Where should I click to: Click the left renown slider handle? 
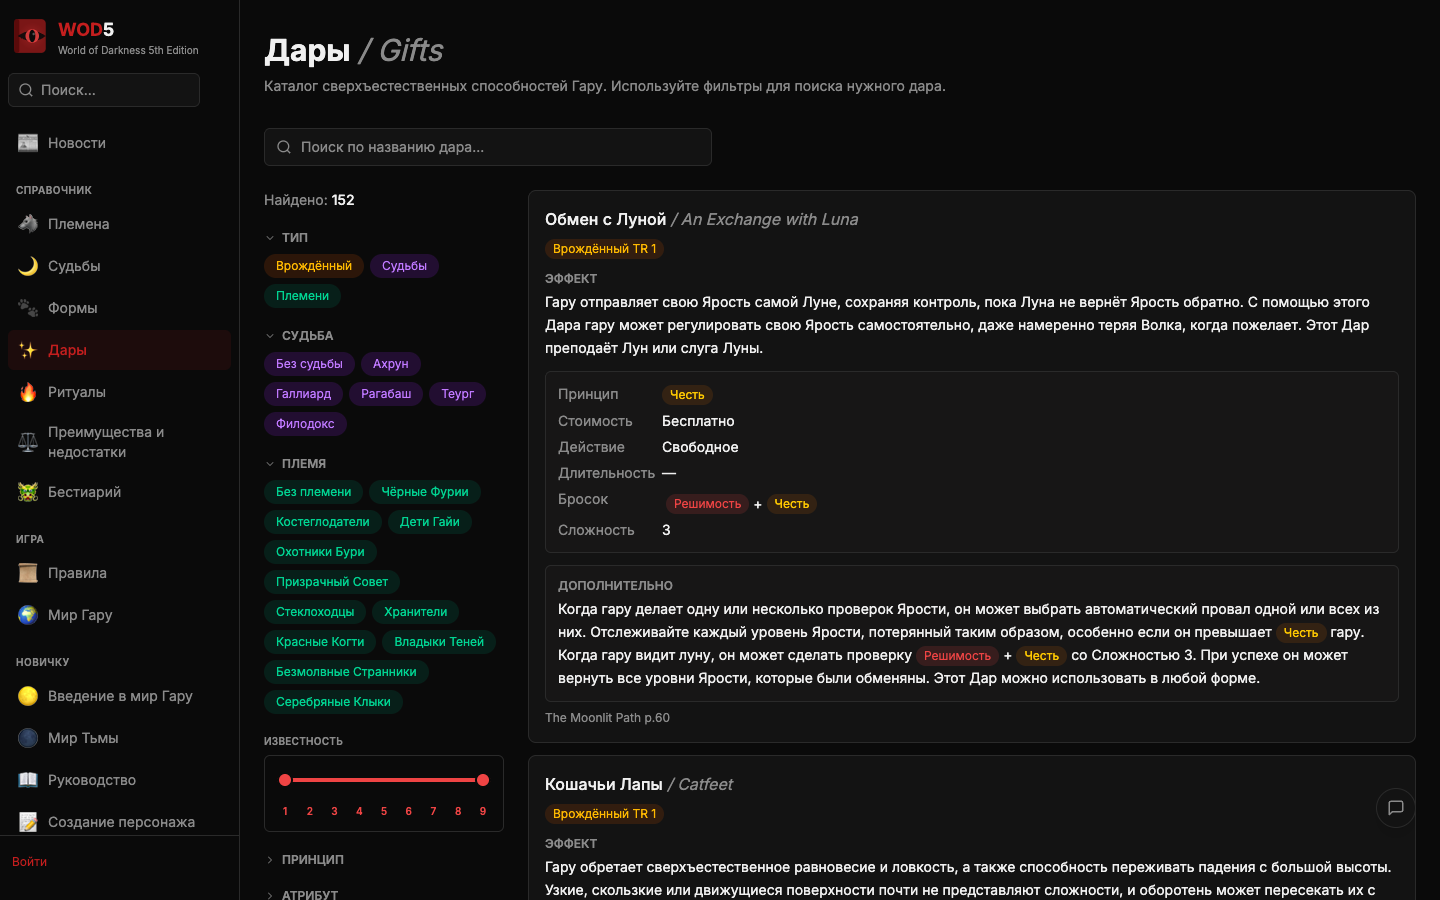coord(285,780)
